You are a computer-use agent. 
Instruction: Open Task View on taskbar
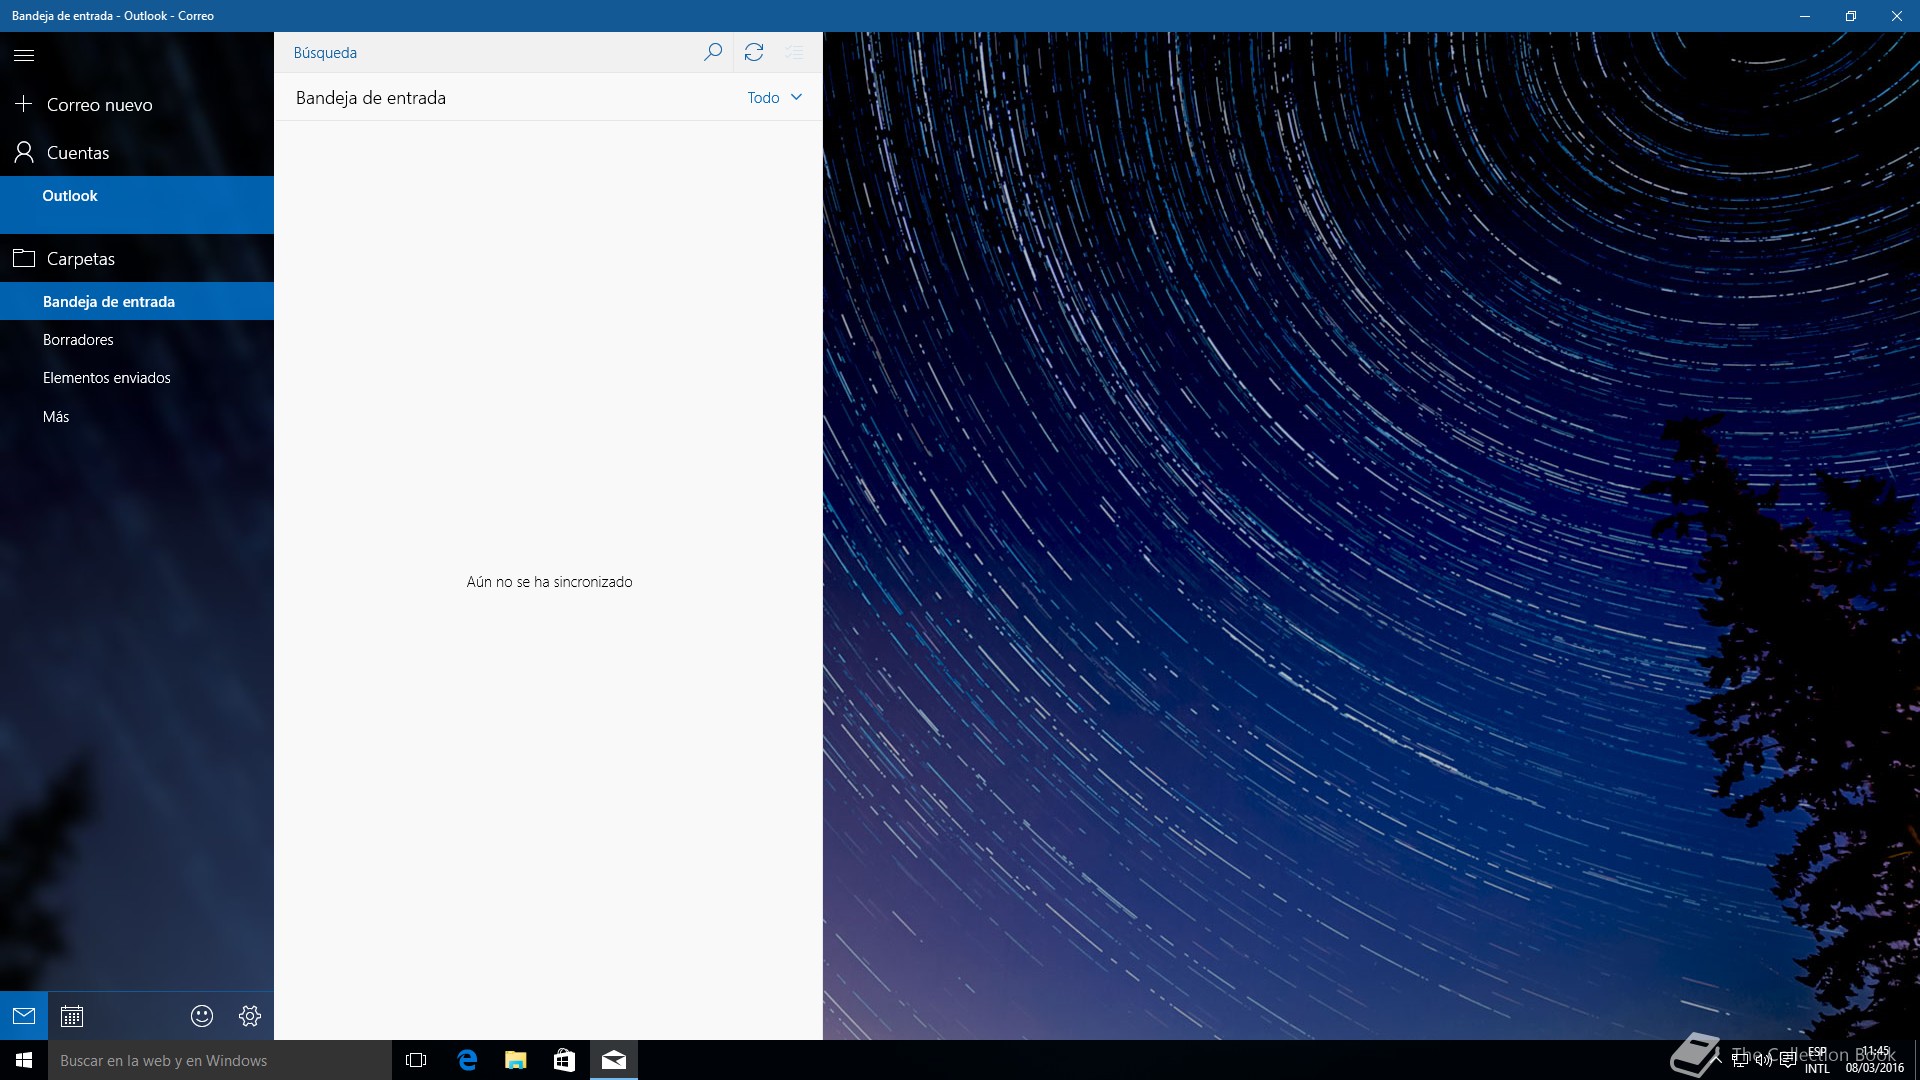pos(416,1060)
